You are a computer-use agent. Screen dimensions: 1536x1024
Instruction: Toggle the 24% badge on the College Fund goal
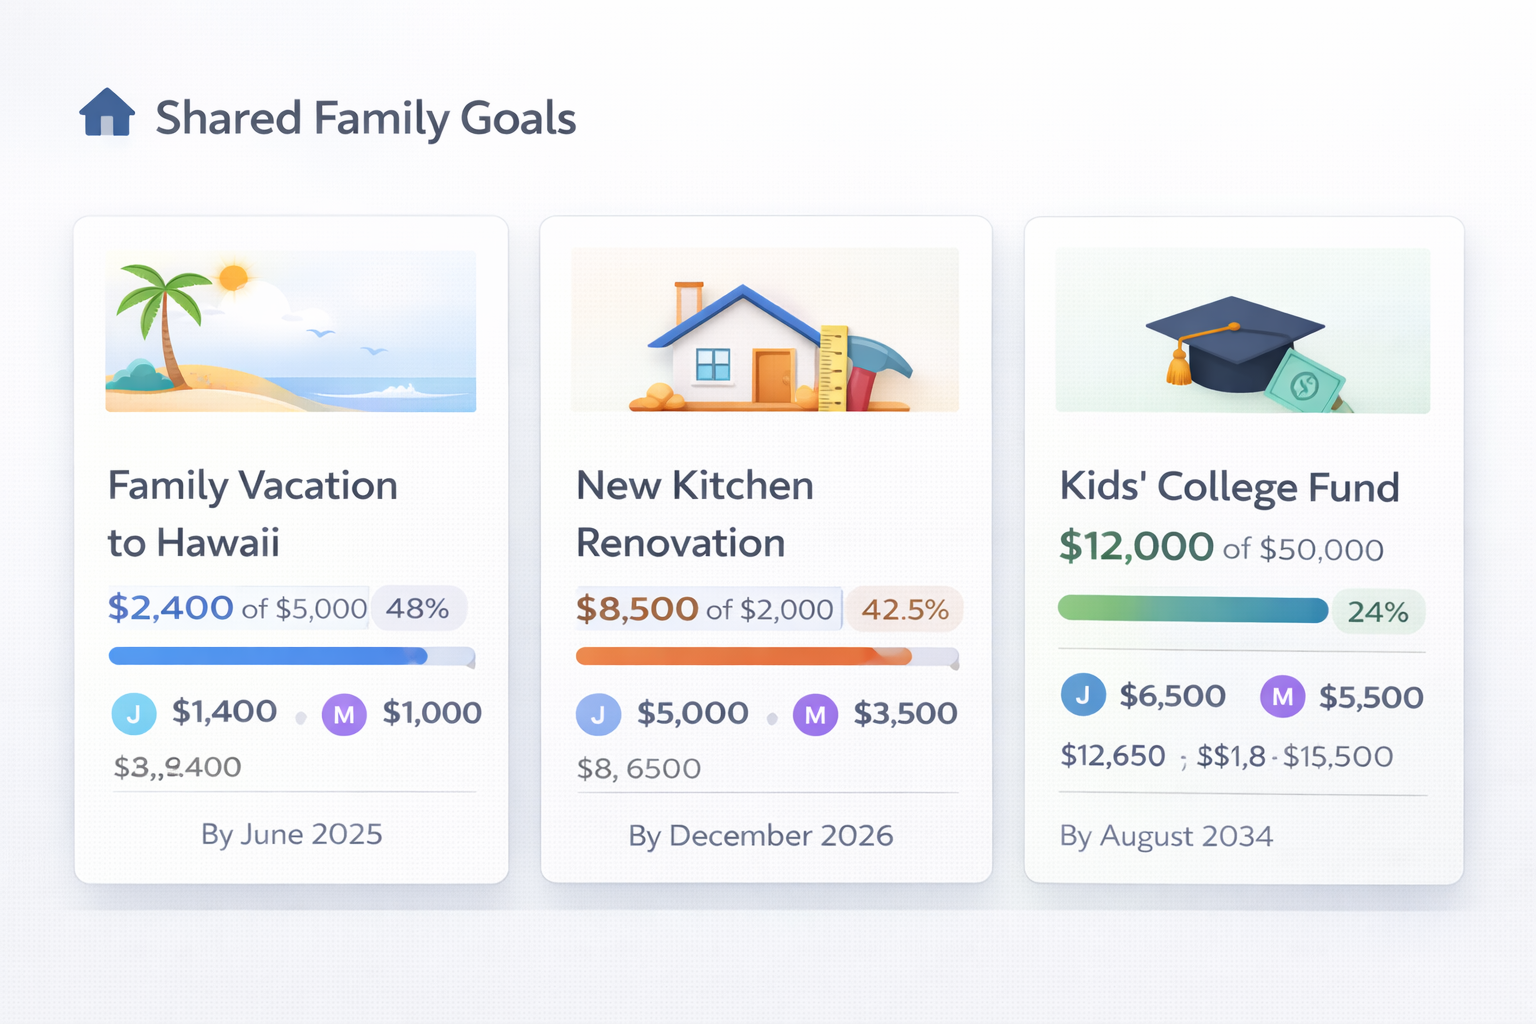[1378, 611]
